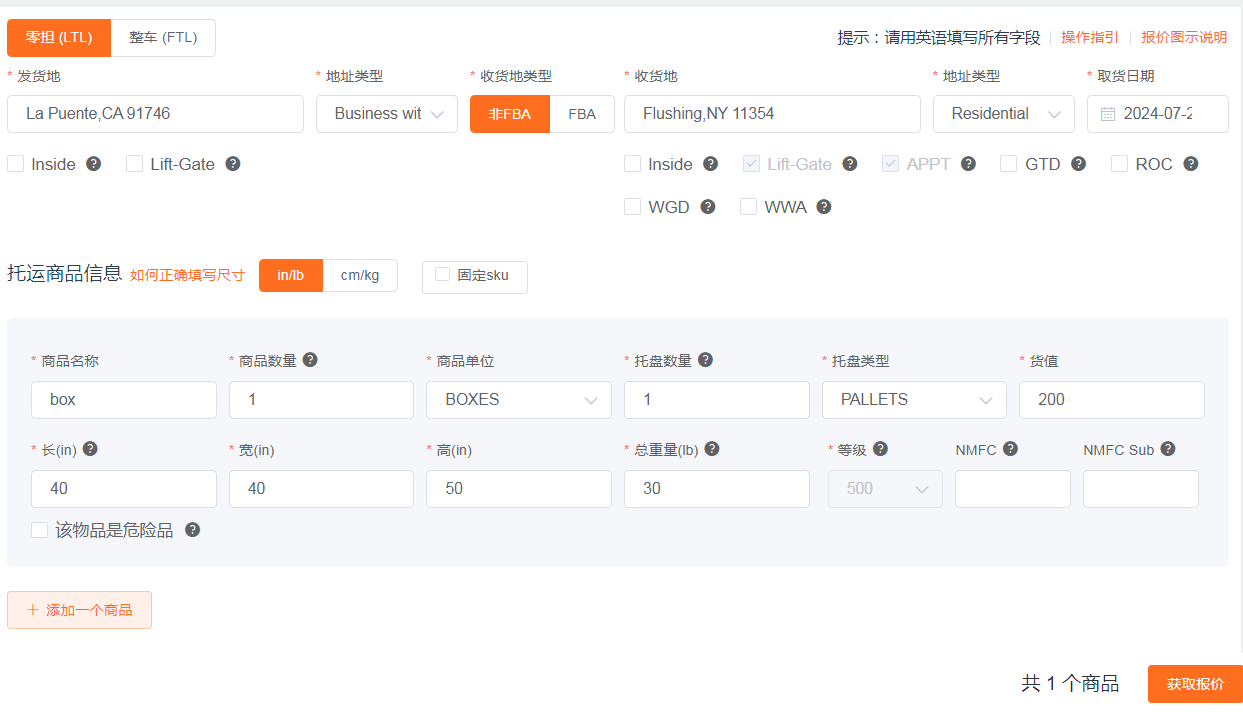Click calendar icon in 取货日期 field
This screenshot has width=1243, height=713.
[x=1108, y=114]
